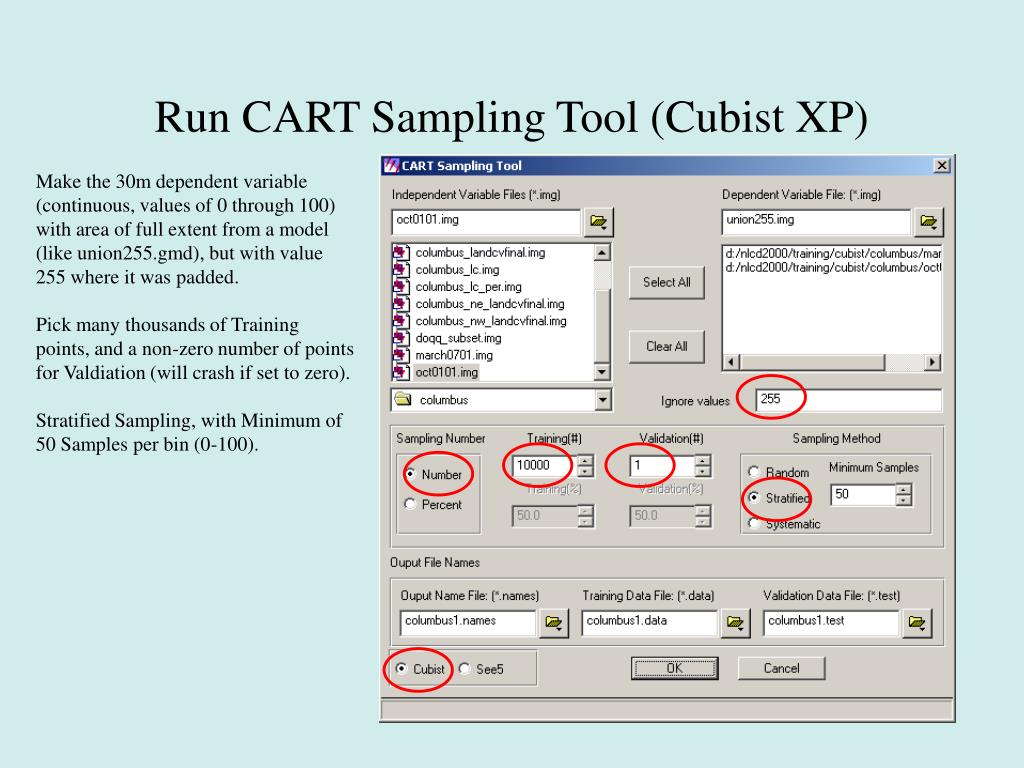Click file list scrollbar up arrow
Image resolution: width=1024 pixels, height=768 pixels.
coord(602,252)
